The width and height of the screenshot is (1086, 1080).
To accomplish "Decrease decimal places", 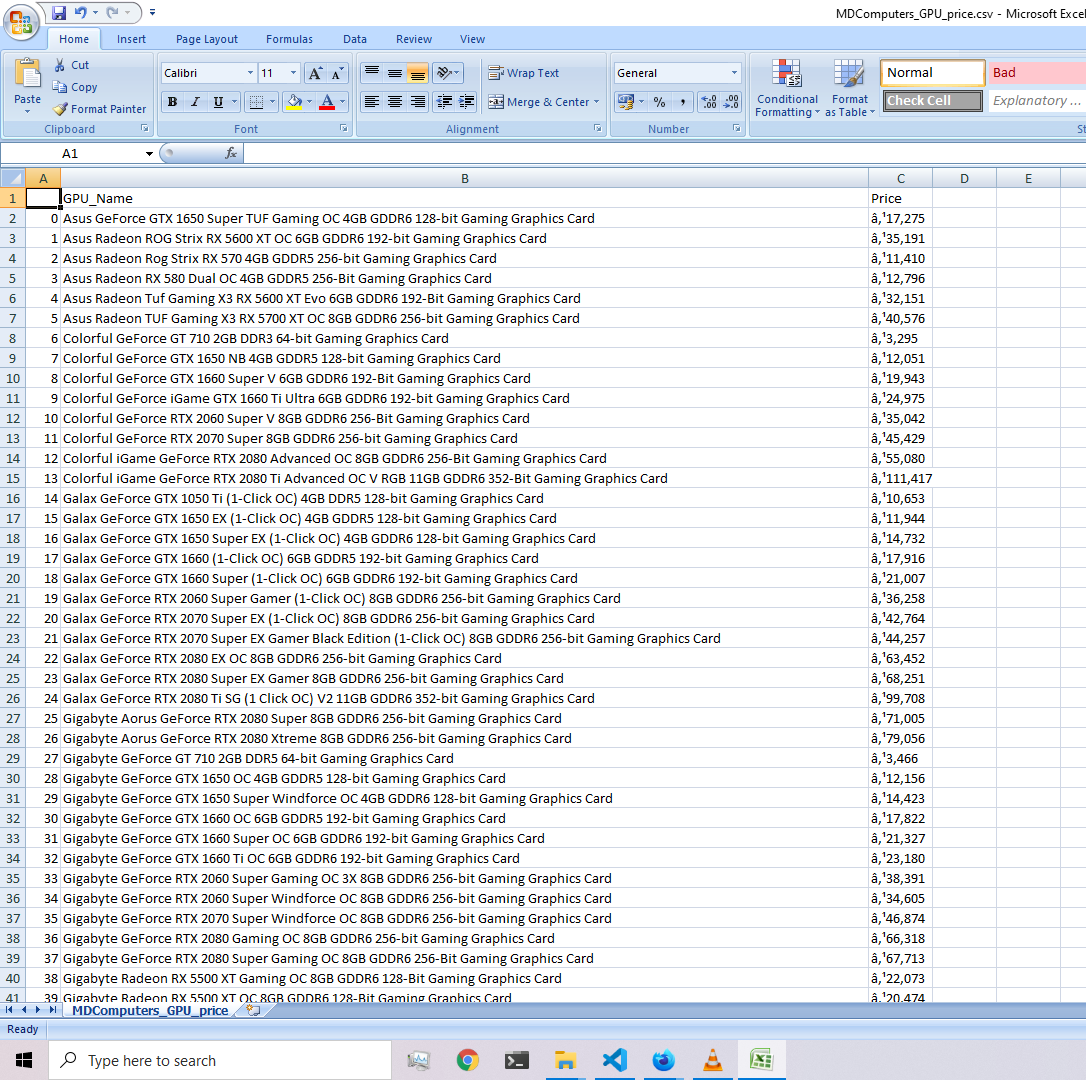I will (731, 103).
